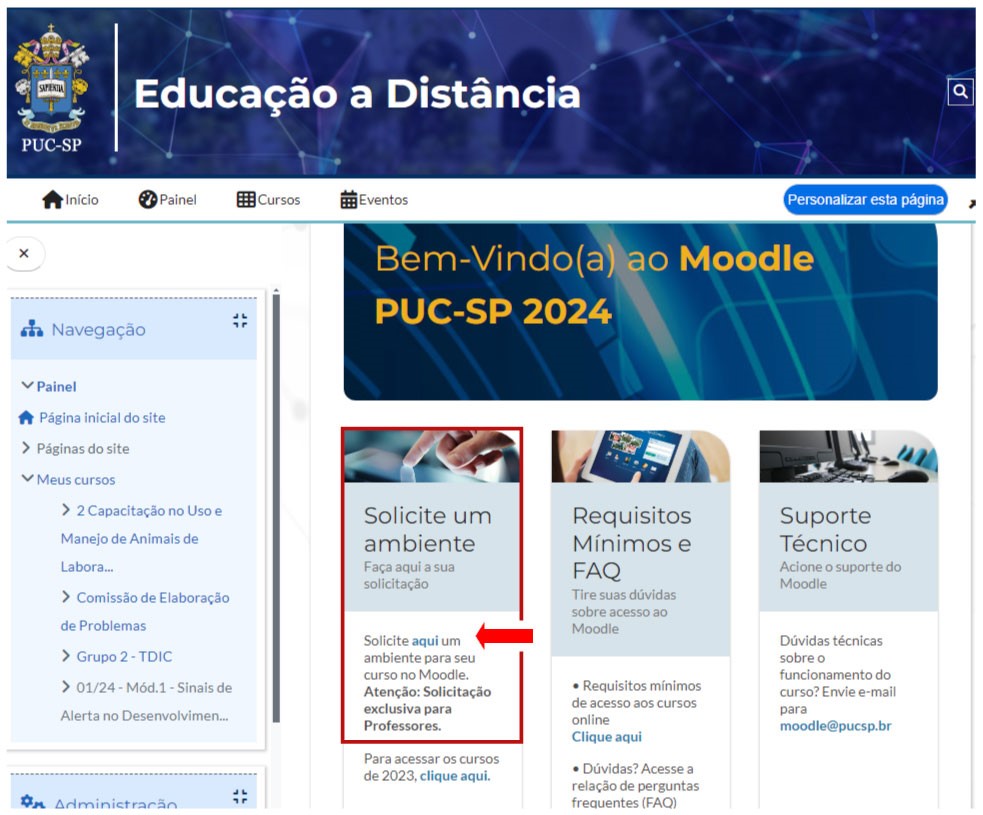Screen dimensions: 983x815
Task: Click home icon beside Página inicial do site
Action: pos(26,418)
